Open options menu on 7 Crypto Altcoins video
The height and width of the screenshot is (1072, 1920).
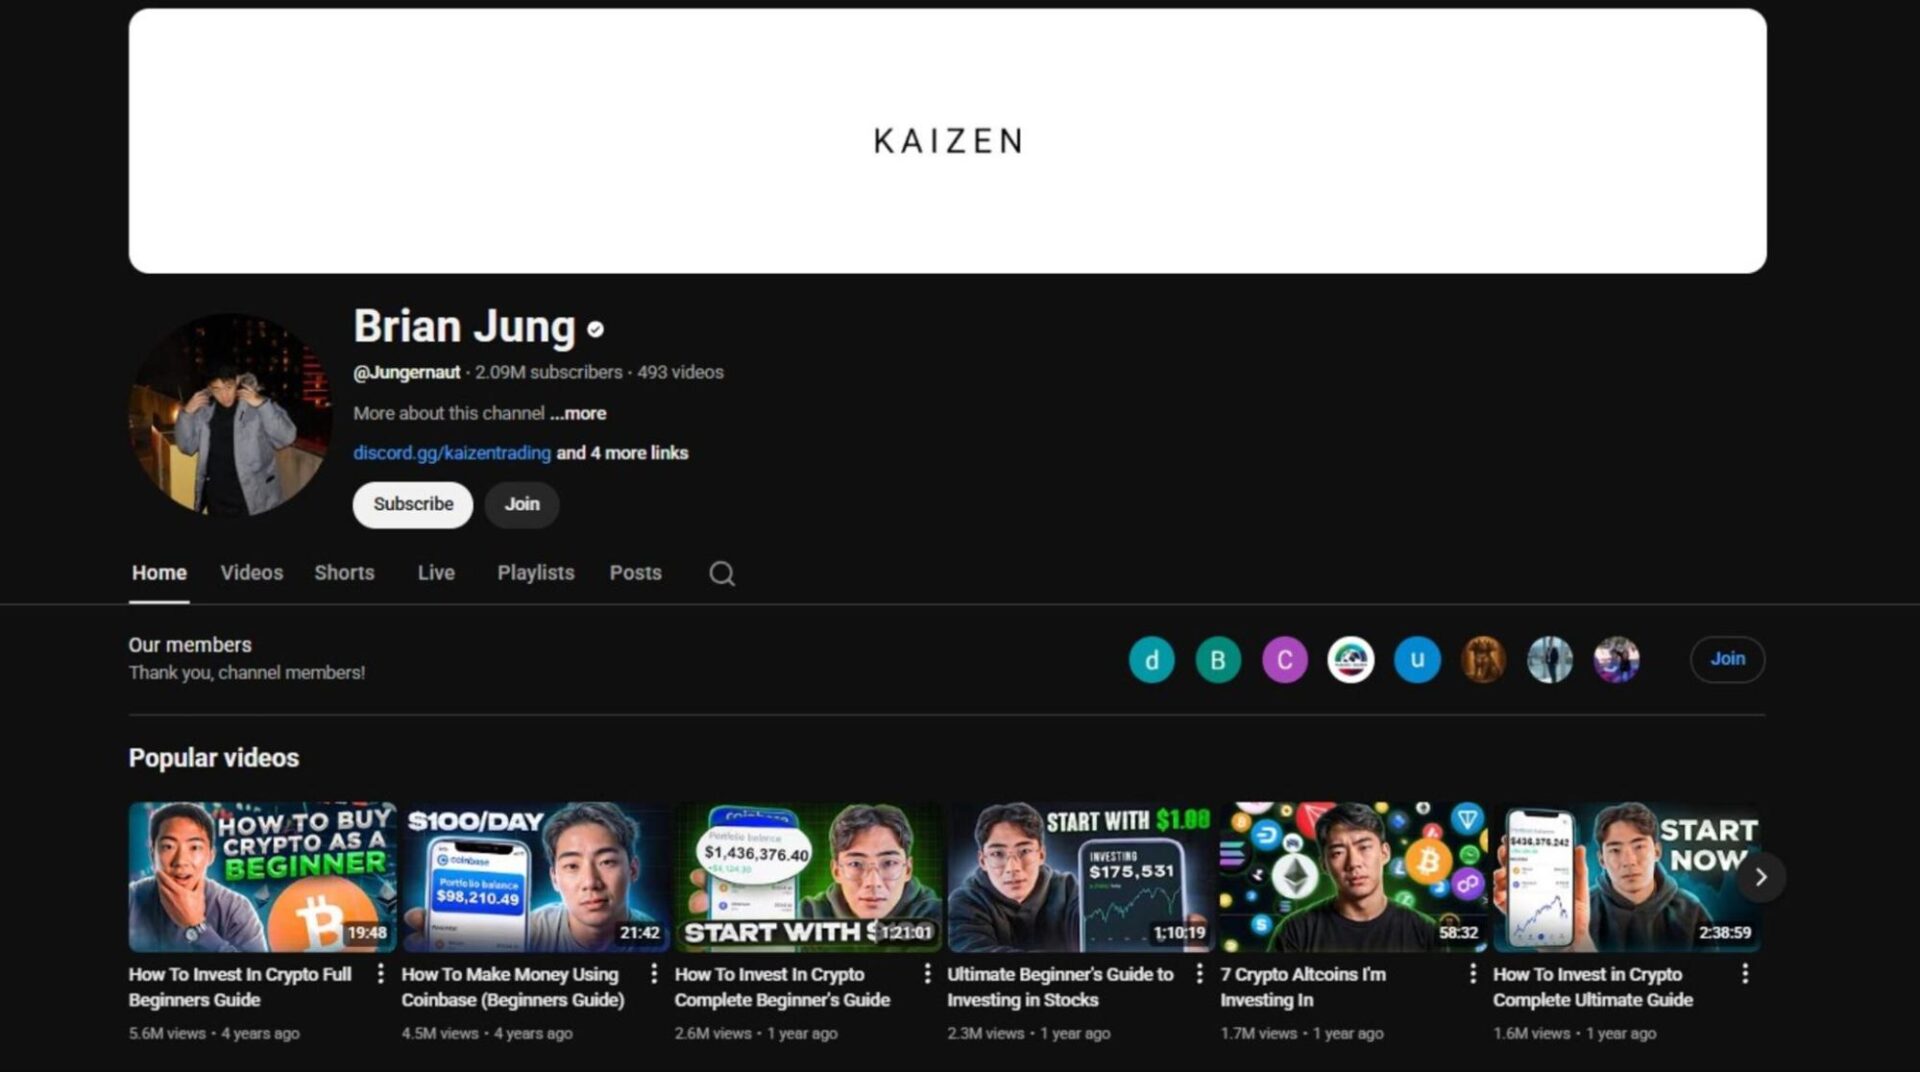pos(1474,973)
